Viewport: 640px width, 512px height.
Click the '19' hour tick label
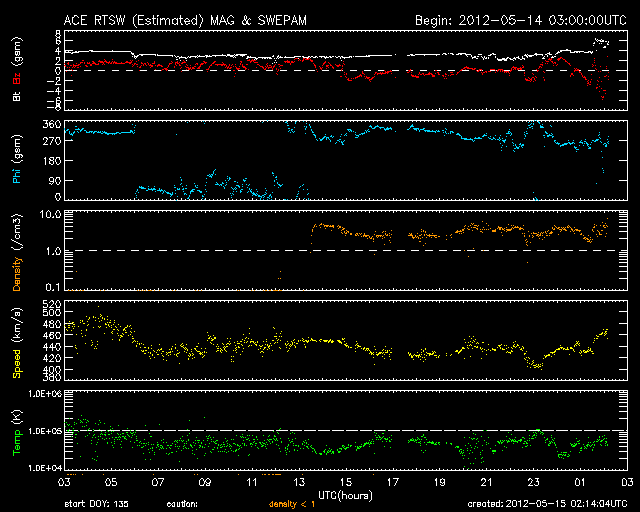(x=440, y=482)
